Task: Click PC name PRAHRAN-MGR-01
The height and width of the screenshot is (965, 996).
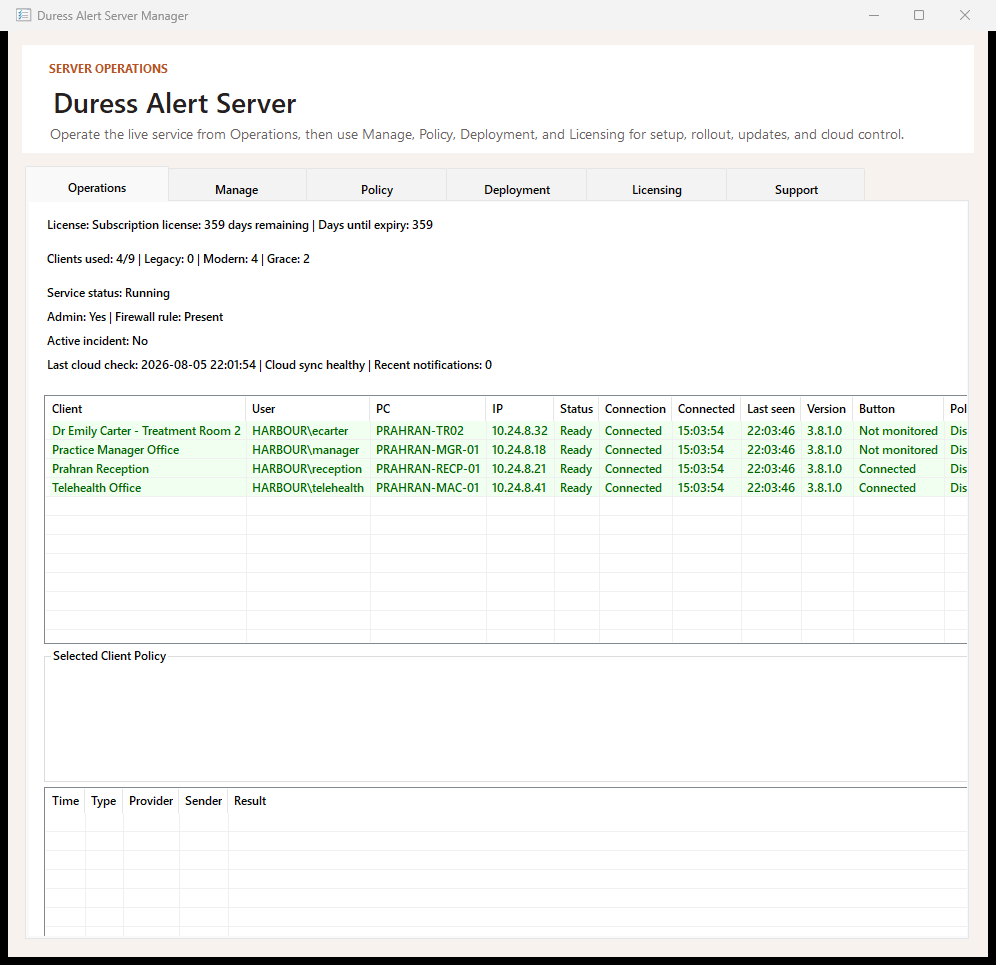Action: [x=427, y=450]
